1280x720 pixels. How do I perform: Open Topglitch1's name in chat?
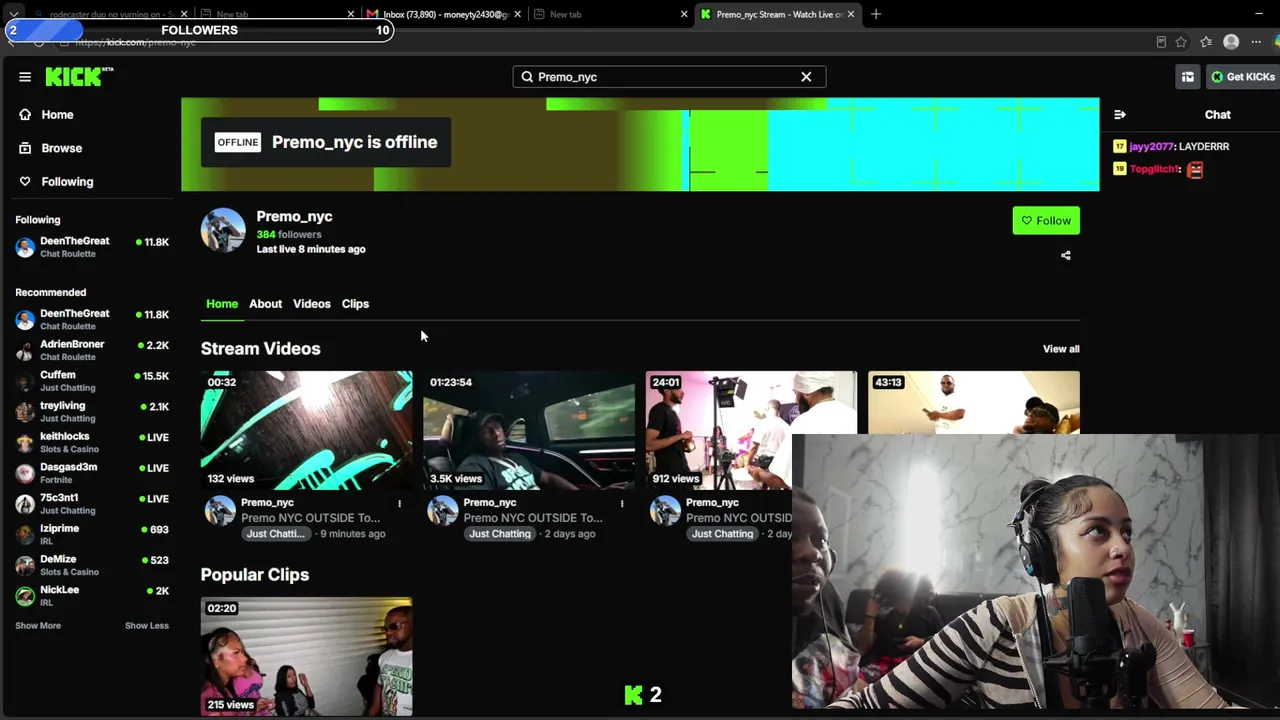[x=1155, y=170]
